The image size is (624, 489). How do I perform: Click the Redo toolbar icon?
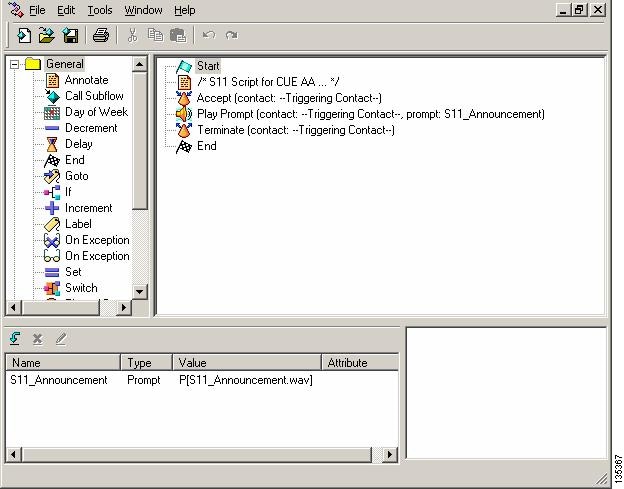[231, 35]
